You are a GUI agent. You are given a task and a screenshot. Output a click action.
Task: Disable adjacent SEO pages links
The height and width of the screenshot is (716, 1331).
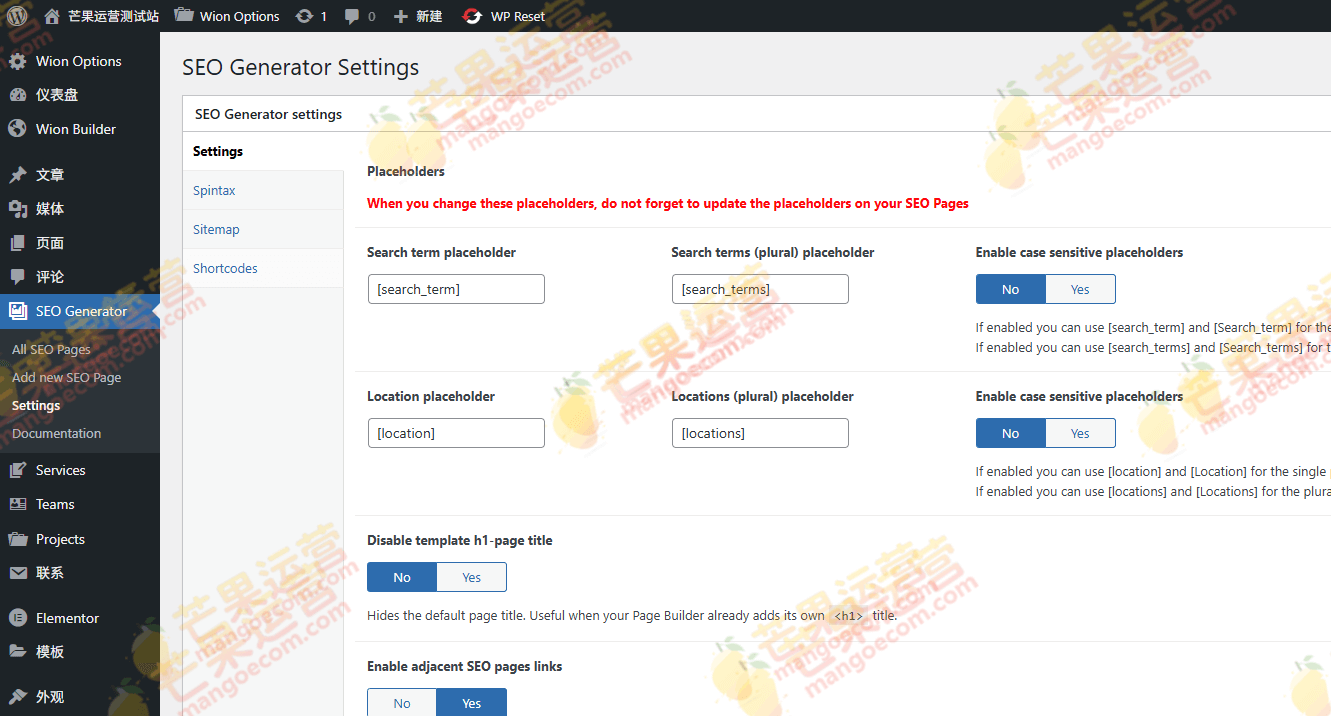pos(401,703)
